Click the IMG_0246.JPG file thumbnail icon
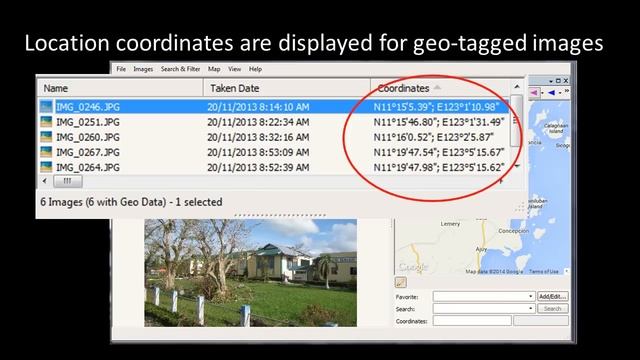Viewport: 640px width, 360px height. point(46,107)
